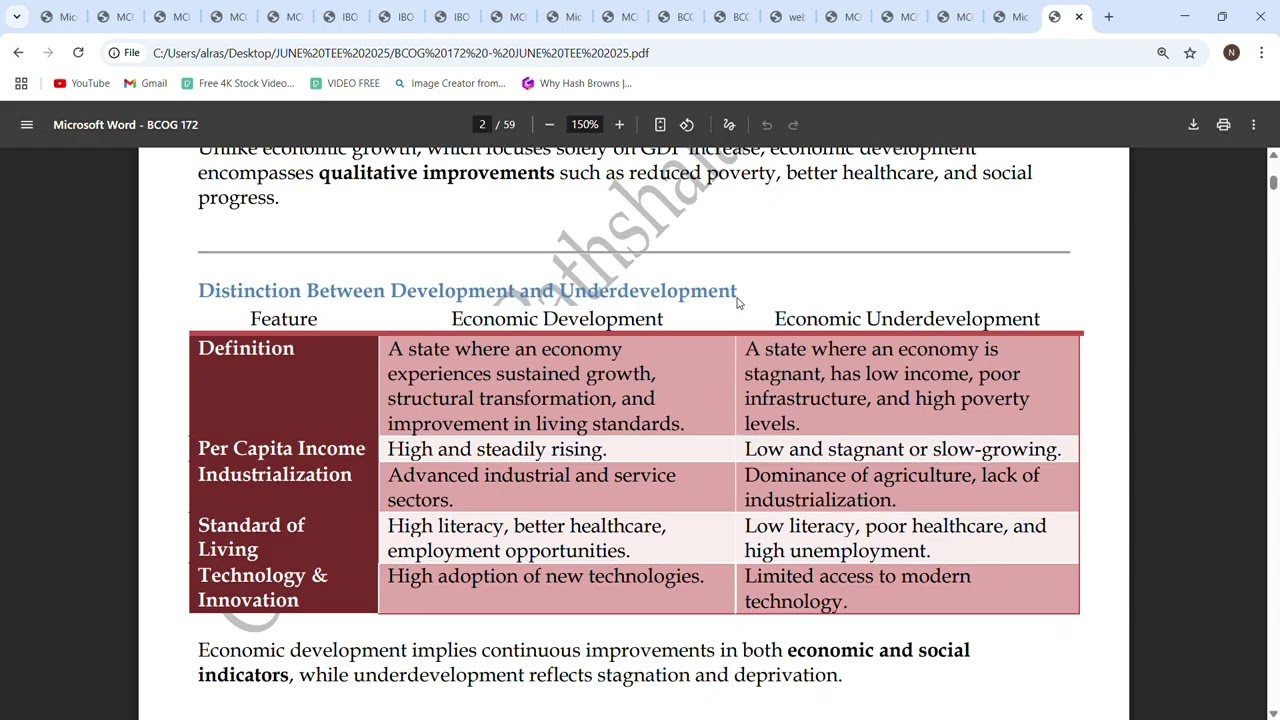Image resolution: width=1280 pixels, height=720 pixels.
Task: Click the 'Definition' row label
Action: pos(246,349)
